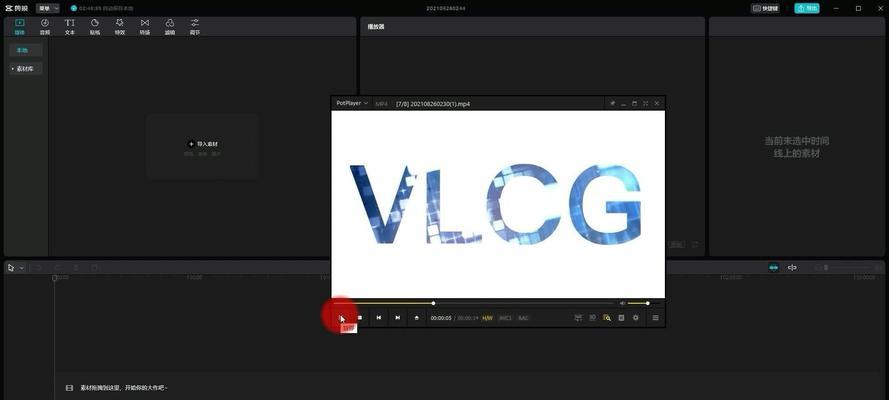The width and height of the screenshot is (889, 400).
Task: Click the H/W decoding indicator
Action: [488, 318]
